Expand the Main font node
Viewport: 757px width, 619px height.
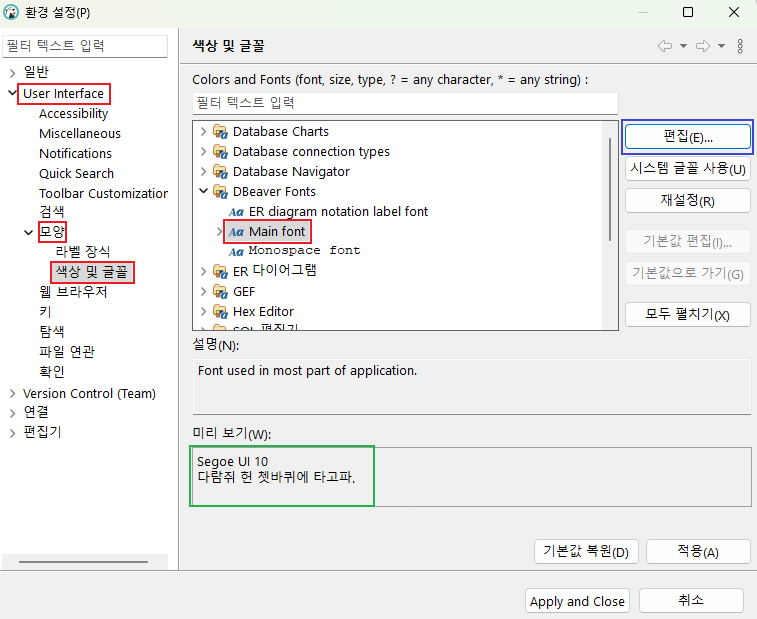click(x=220, y=232)
